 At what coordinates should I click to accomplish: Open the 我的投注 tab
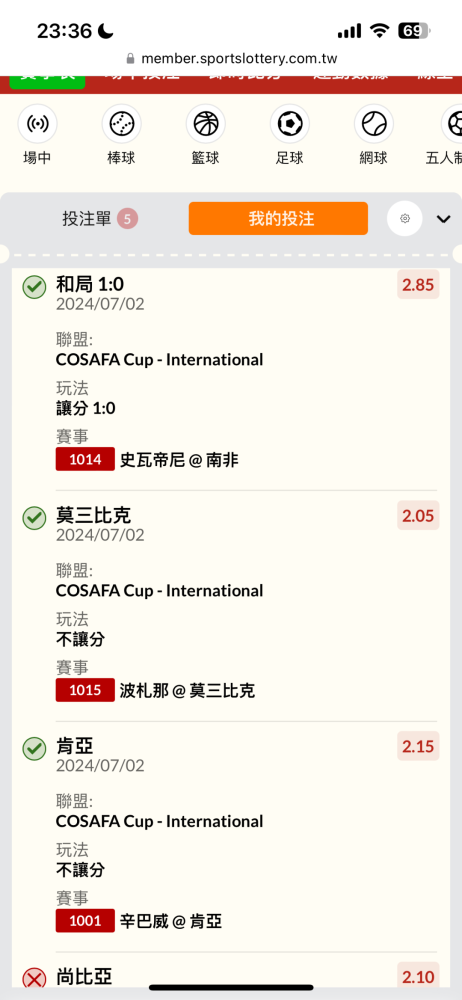278,219
